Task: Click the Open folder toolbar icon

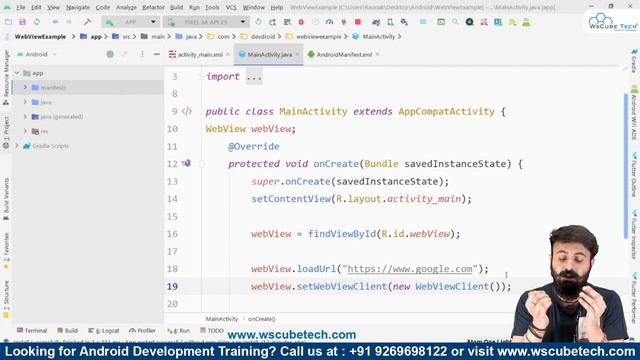Action: point(8,22)
